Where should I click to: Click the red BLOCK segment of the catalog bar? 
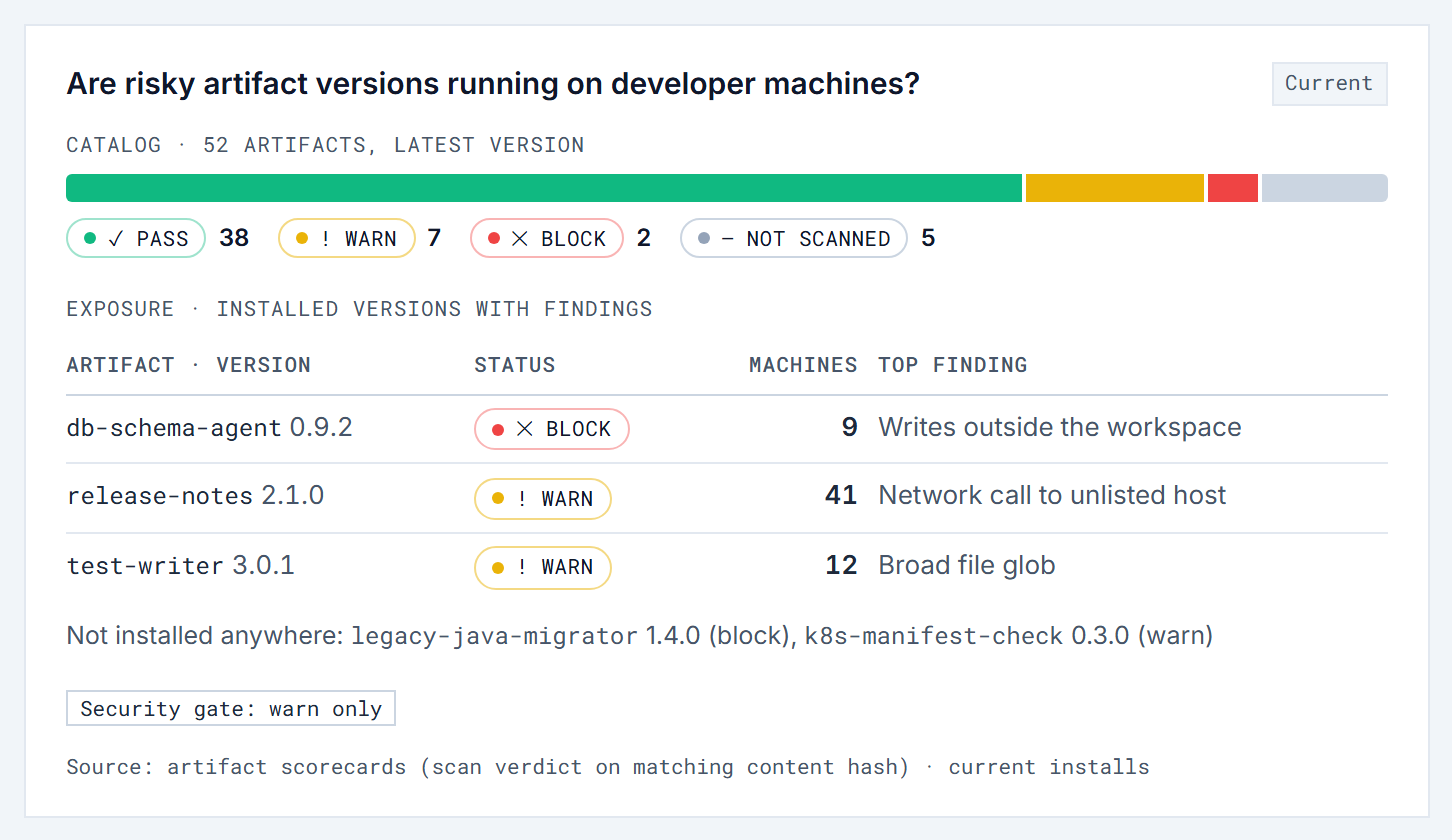(x=1233, y=188)
